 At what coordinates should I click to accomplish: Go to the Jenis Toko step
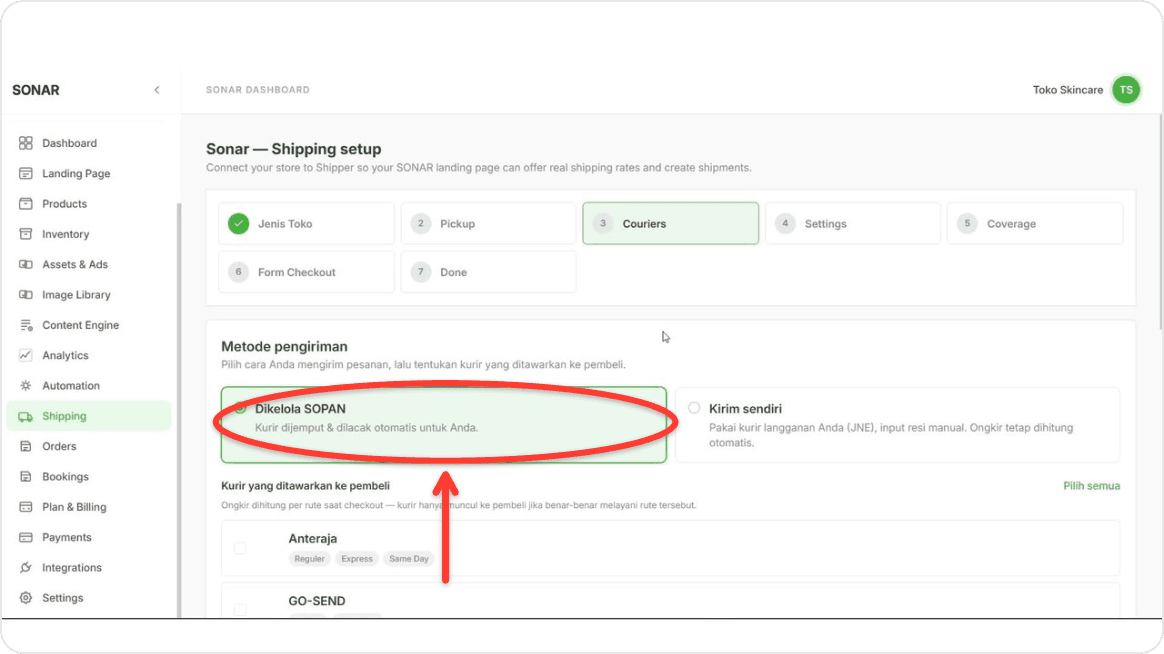tap(306, 223)
